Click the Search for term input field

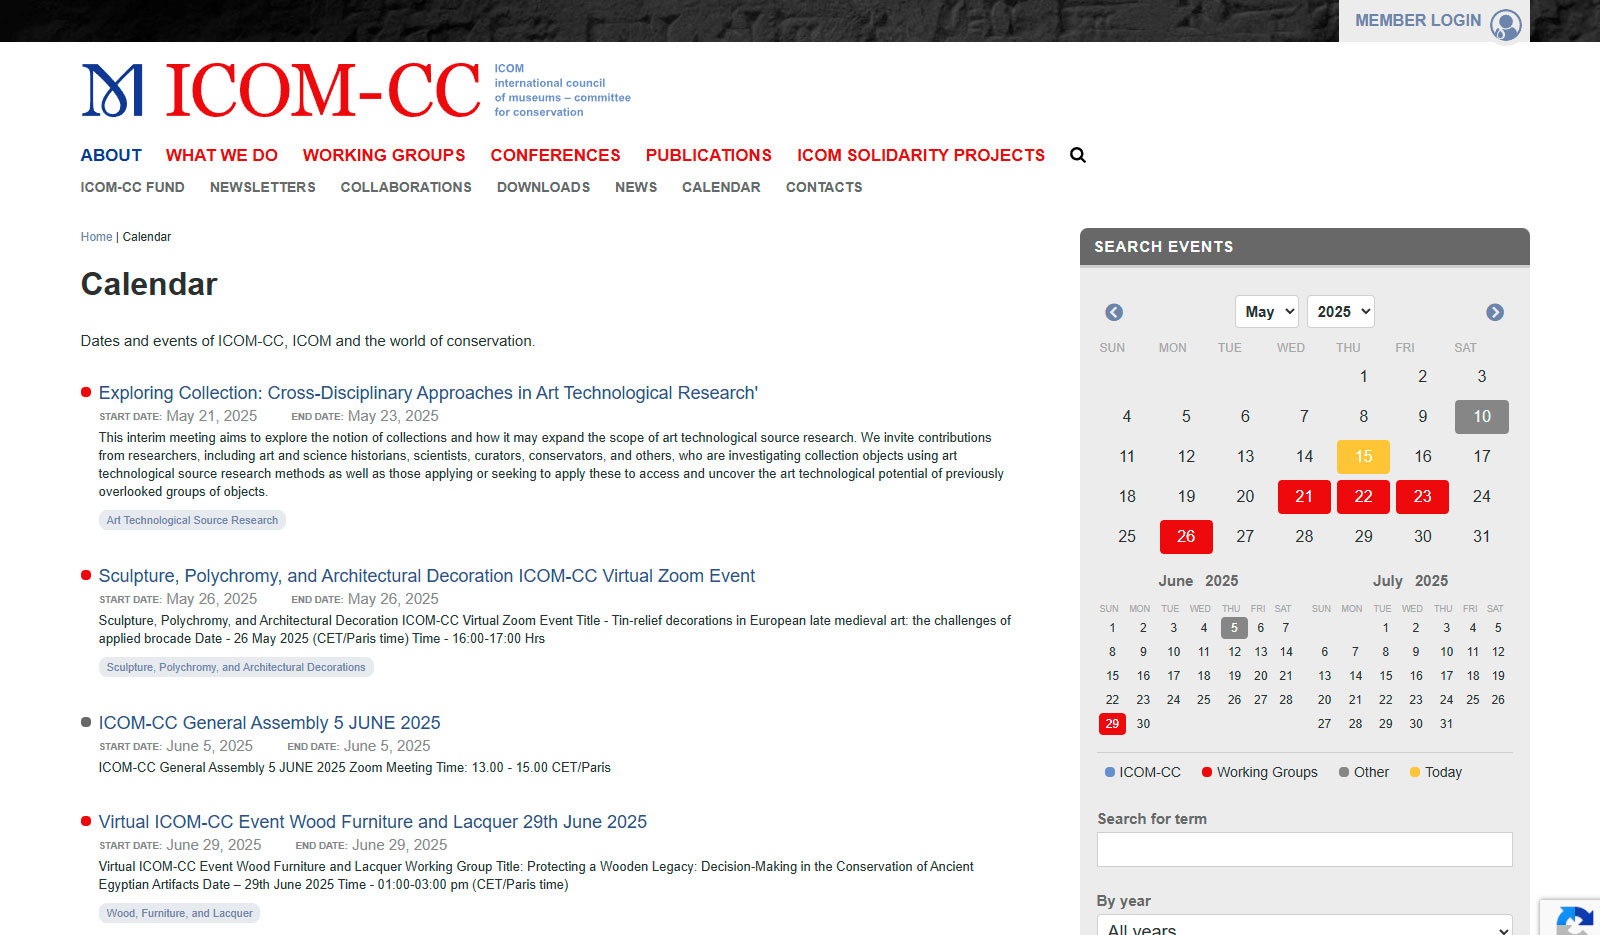coord(1304,849)
